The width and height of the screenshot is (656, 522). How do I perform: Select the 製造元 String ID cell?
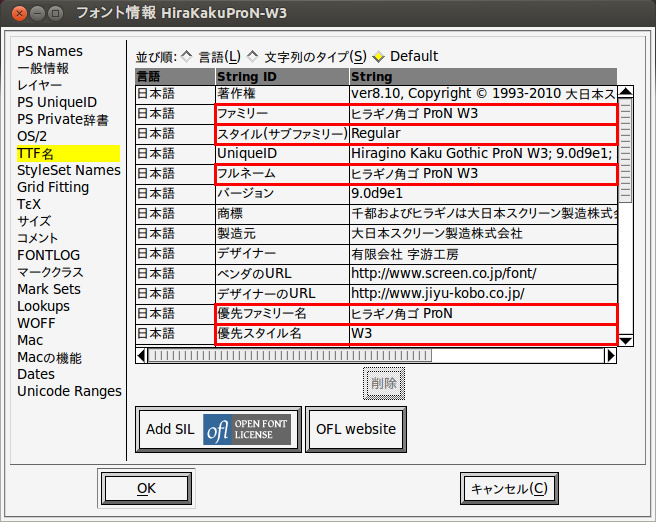tap(282, 233)
